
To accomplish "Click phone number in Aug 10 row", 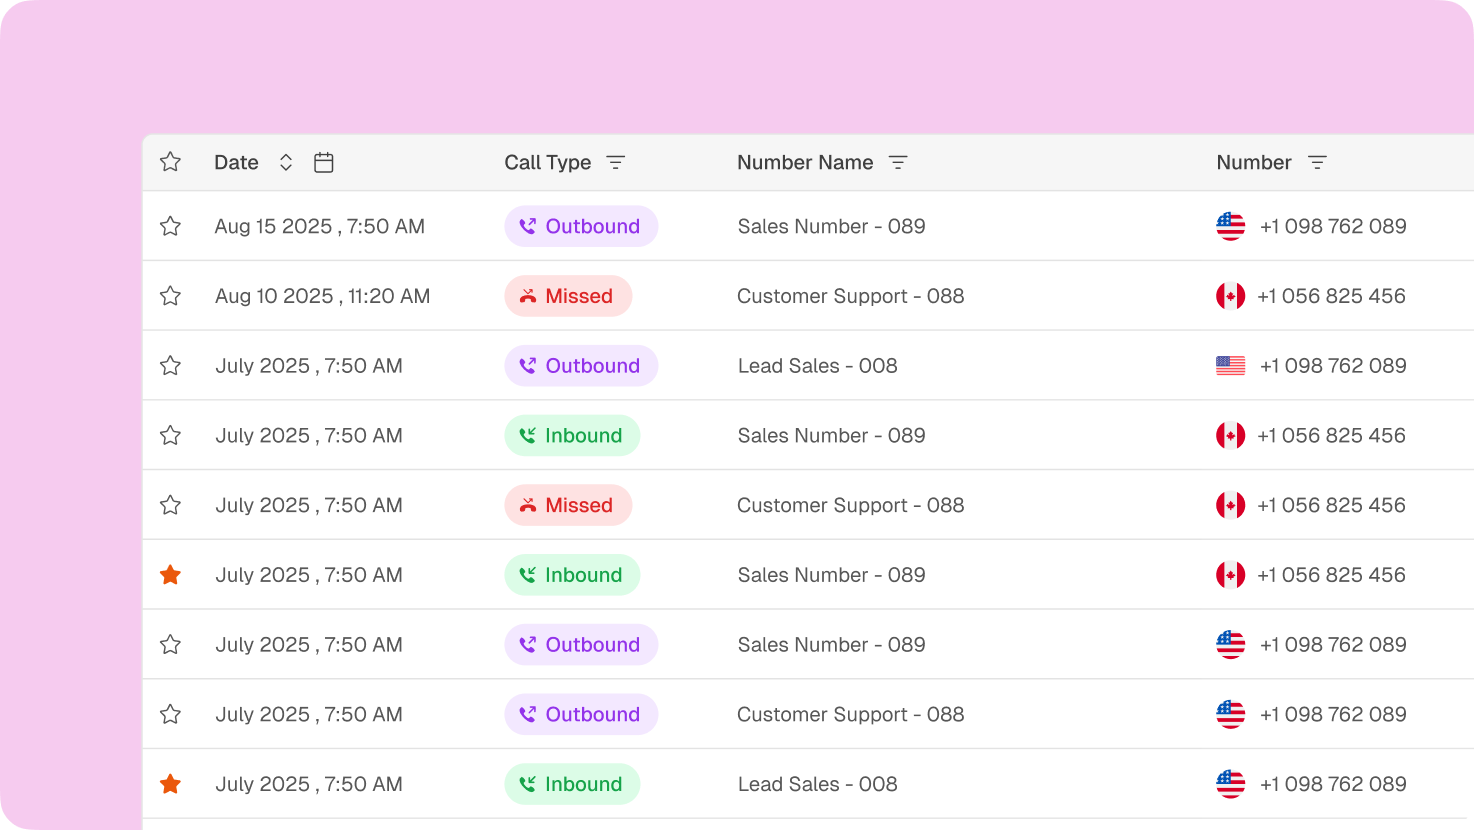I will (x=1331, y=296).
